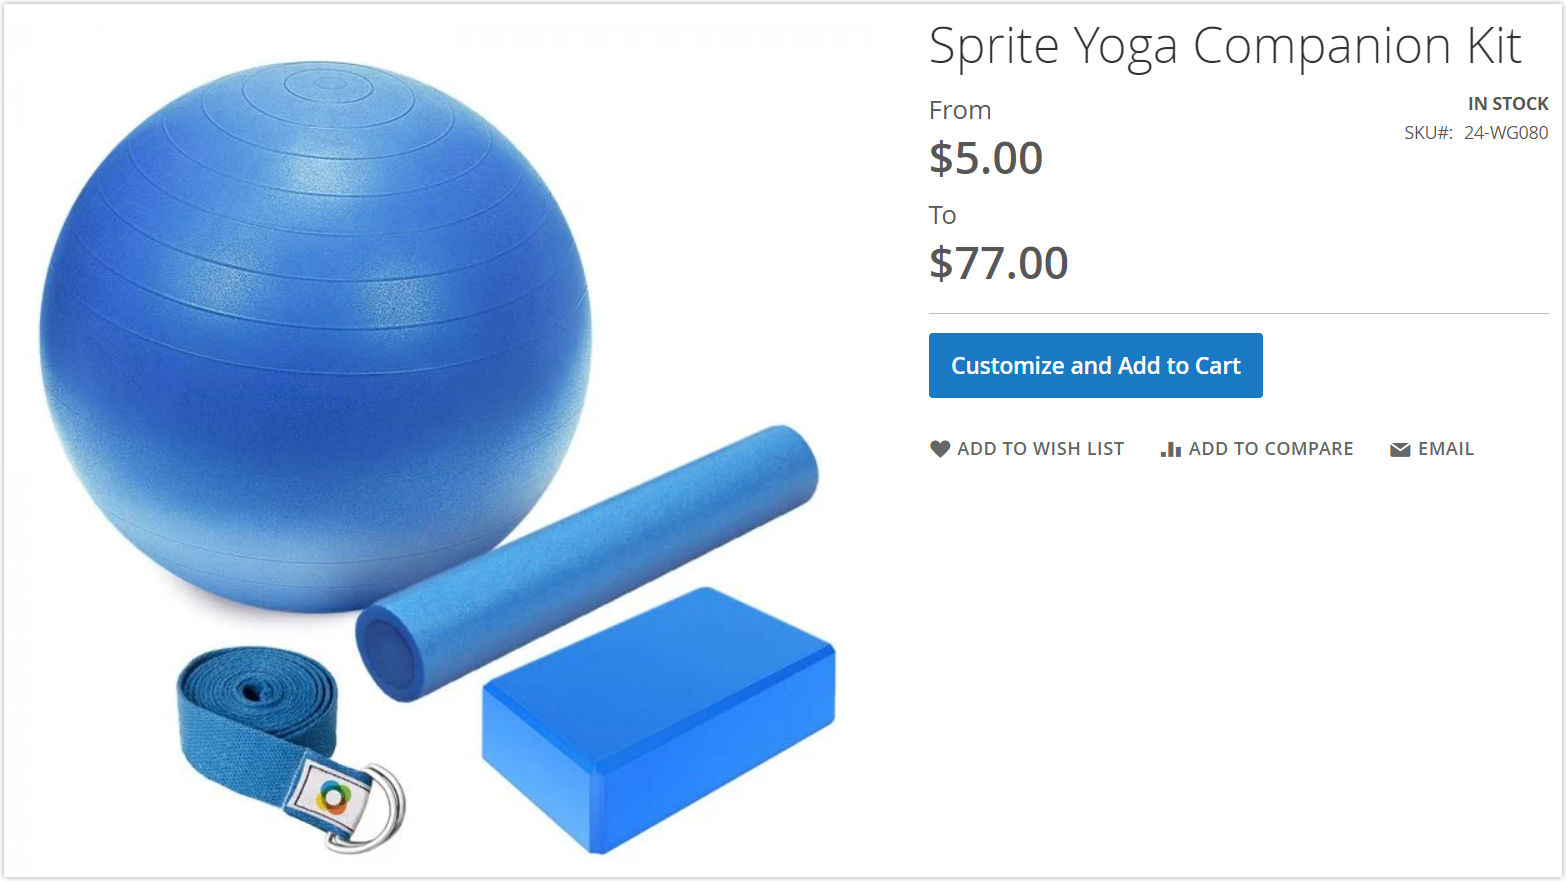Click the Sprite Yoga Companion Kit title
The width and height of the screenshot is (1567, 882).
tap(1225, 46)
